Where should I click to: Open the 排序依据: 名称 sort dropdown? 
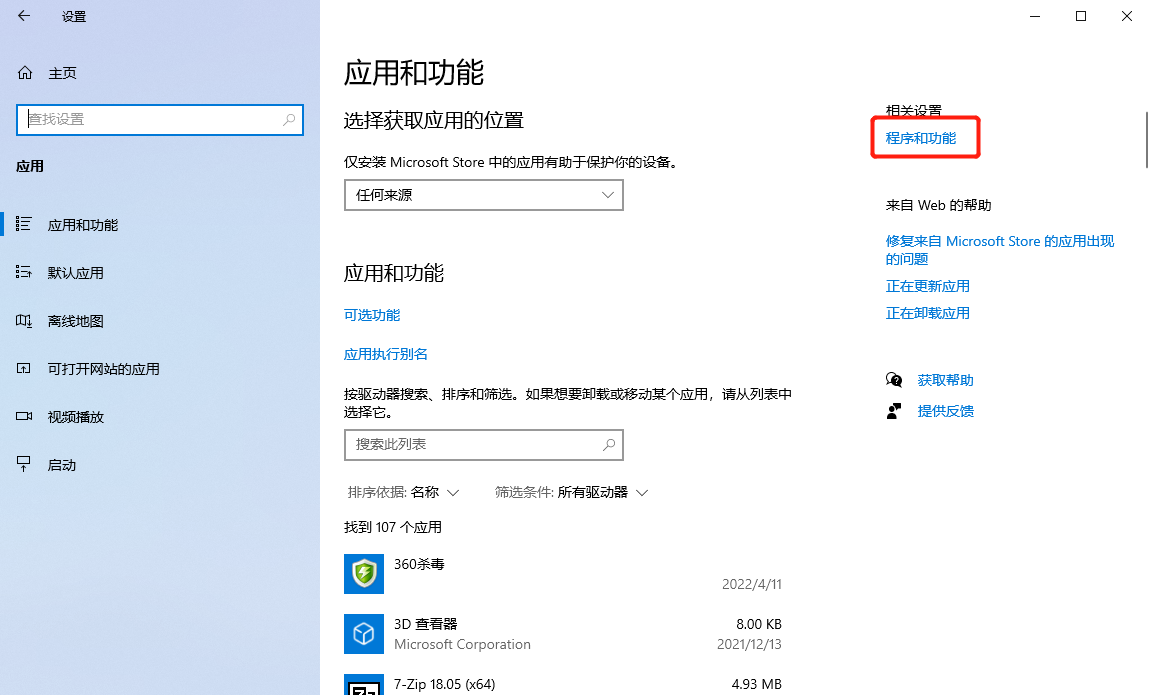point(403,493)
